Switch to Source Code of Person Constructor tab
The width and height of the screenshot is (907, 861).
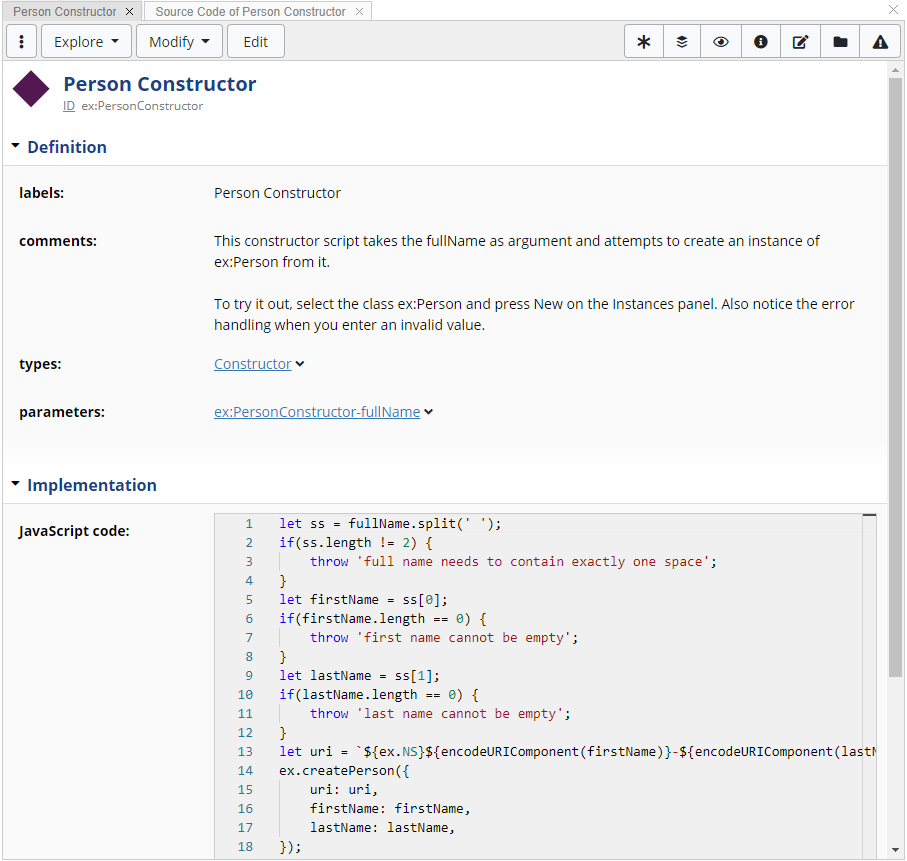click(x=250, y=12)
